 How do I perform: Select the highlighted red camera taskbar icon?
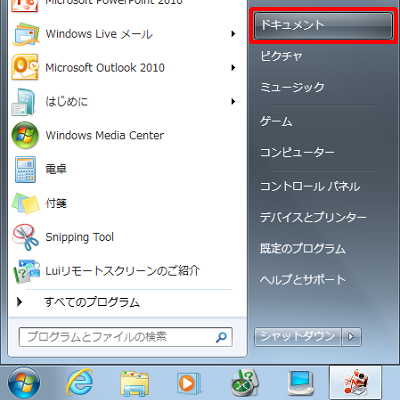pos(355,383)
